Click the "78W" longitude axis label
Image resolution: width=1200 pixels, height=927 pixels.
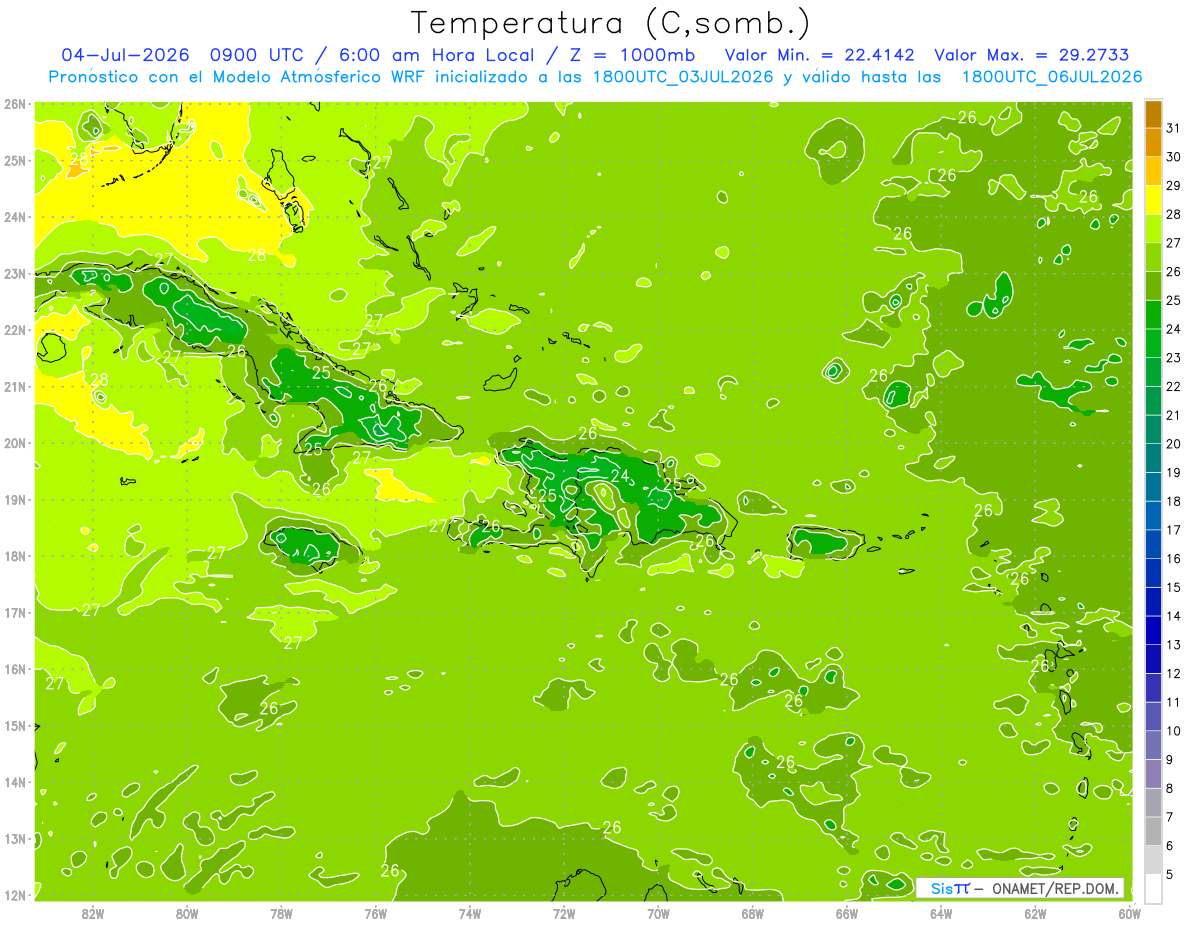pos(281,913)
